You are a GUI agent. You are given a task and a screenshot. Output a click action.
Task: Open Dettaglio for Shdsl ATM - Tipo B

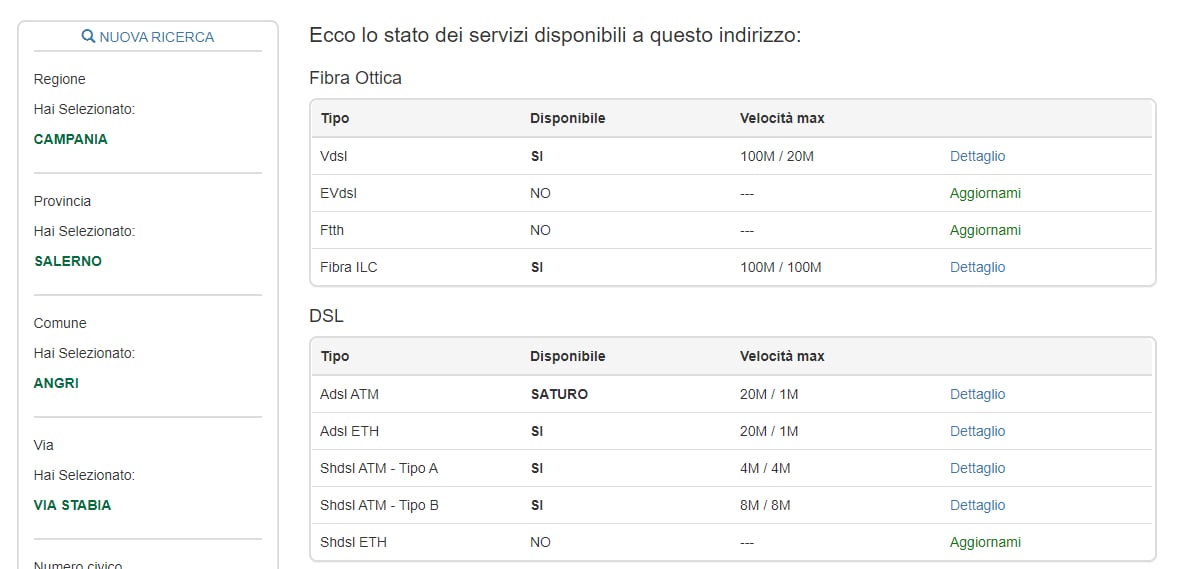(977, 505)
